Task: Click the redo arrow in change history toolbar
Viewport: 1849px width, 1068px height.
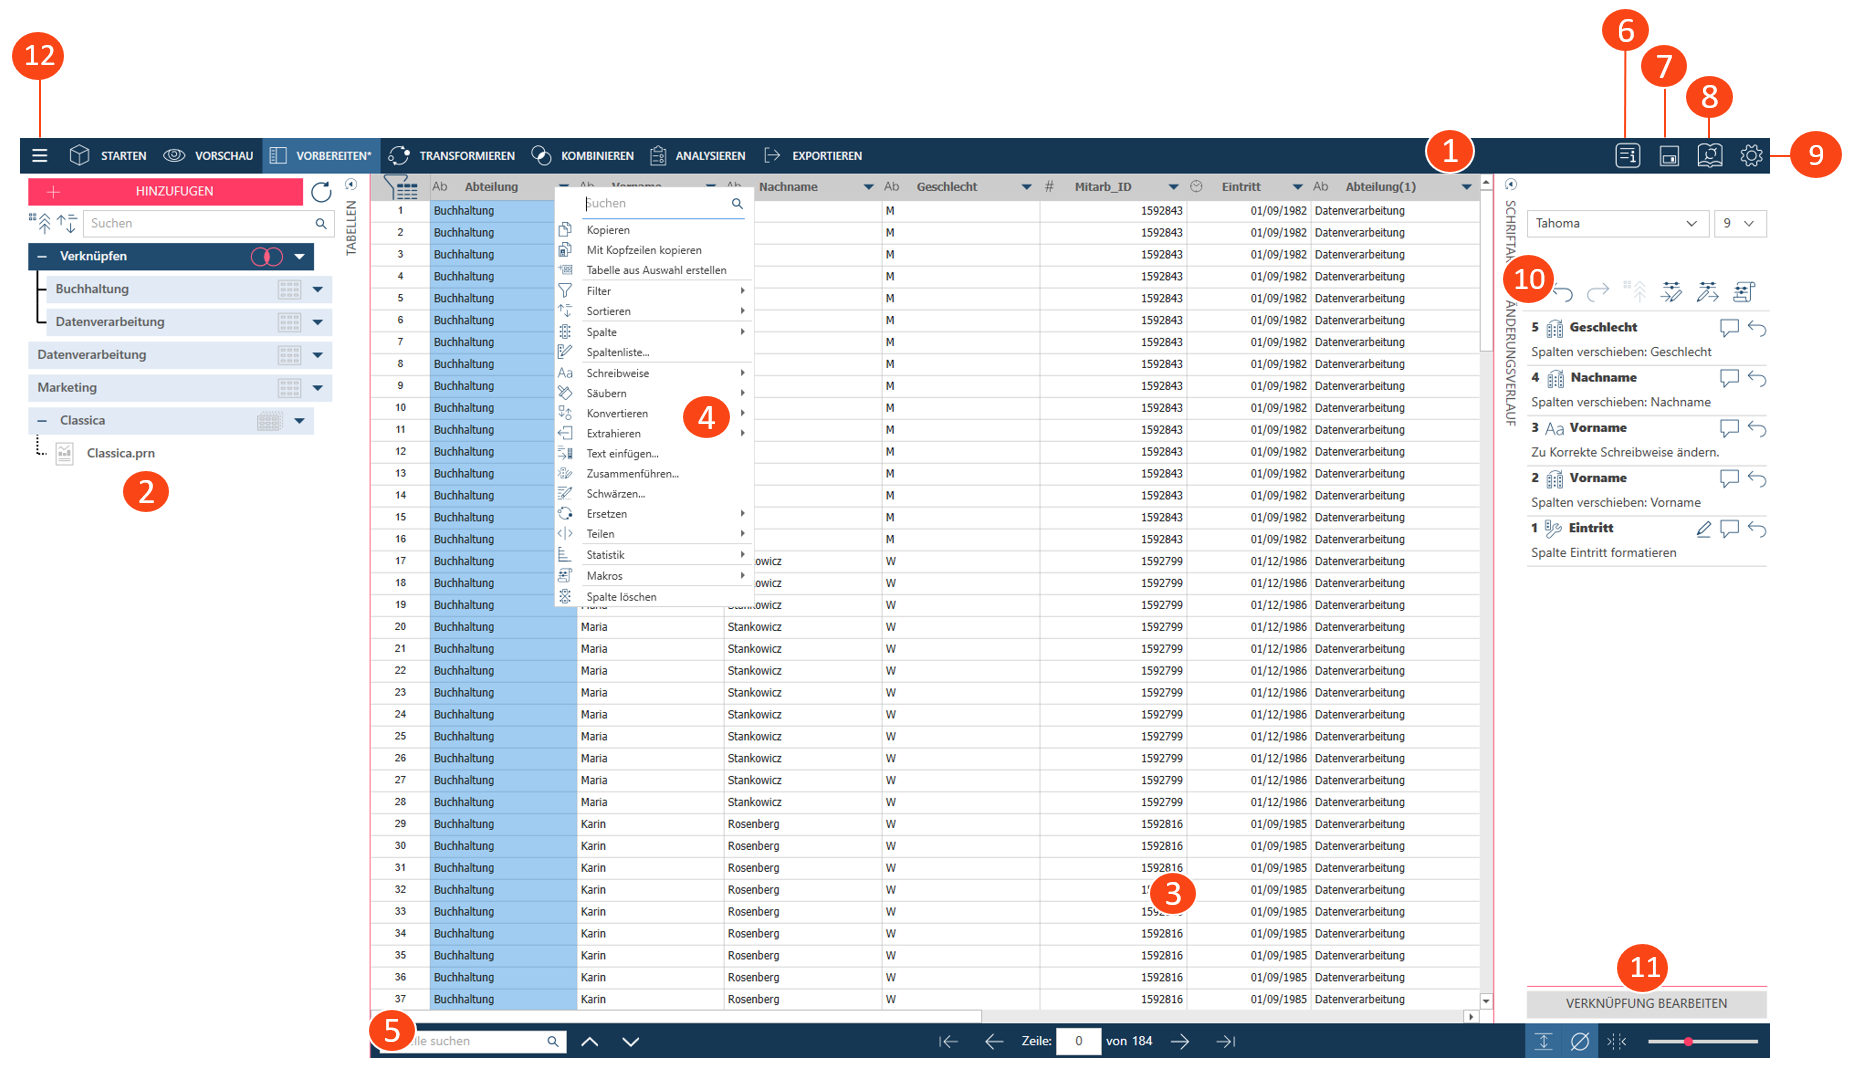Action: pos(1598,292)
